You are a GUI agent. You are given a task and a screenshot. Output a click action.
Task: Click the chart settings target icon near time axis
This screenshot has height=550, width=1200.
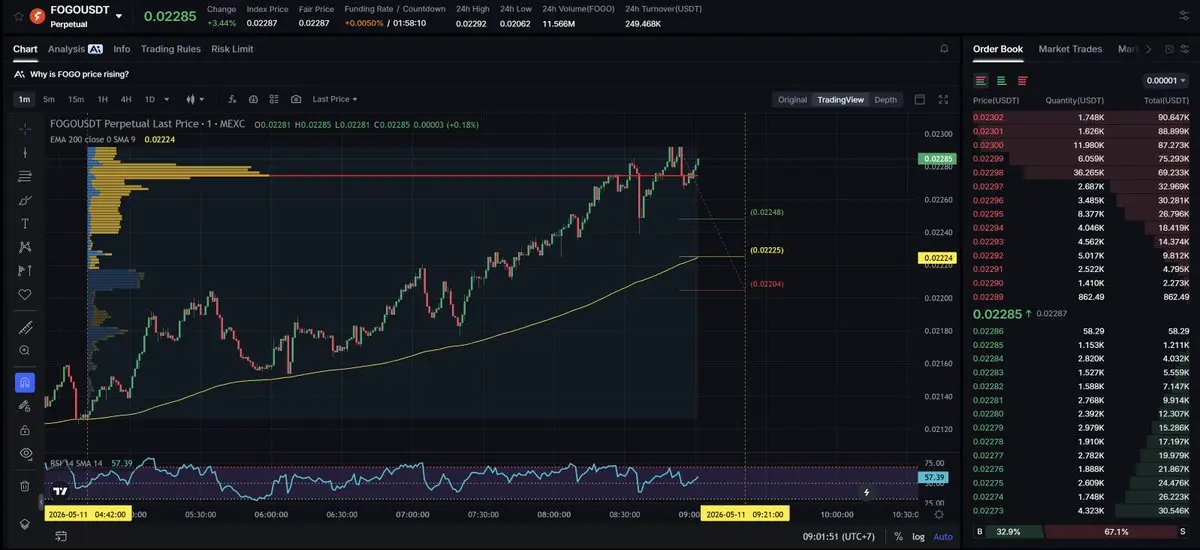937,513
